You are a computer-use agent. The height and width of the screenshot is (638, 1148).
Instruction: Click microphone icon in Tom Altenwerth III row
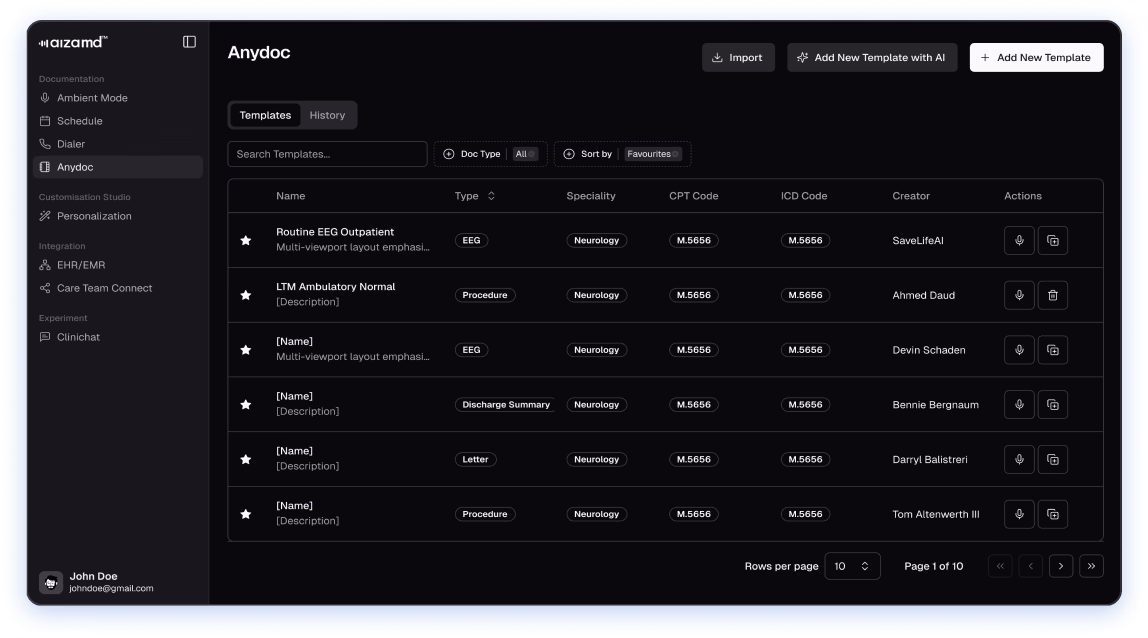1019,514
